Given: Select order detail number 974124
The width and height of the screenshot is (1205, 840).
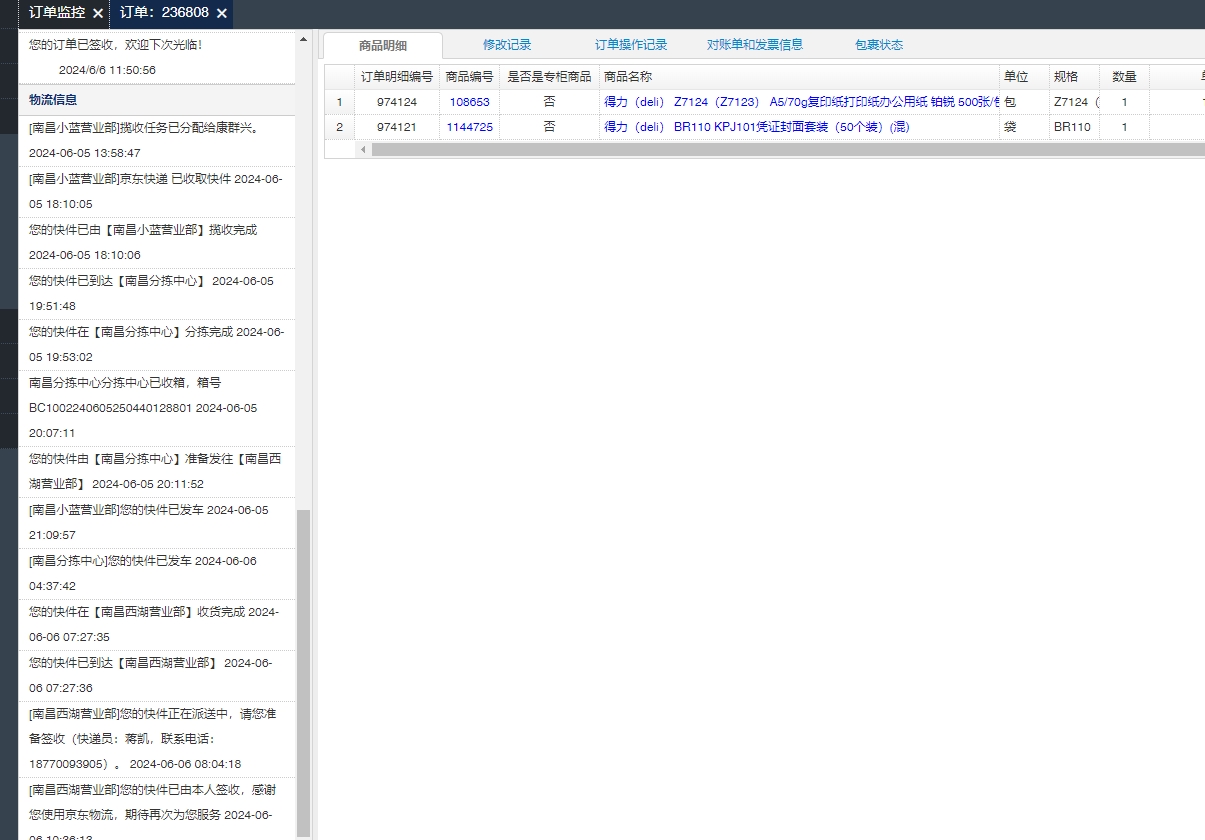Looking at the screenshot, I should 397,102.
